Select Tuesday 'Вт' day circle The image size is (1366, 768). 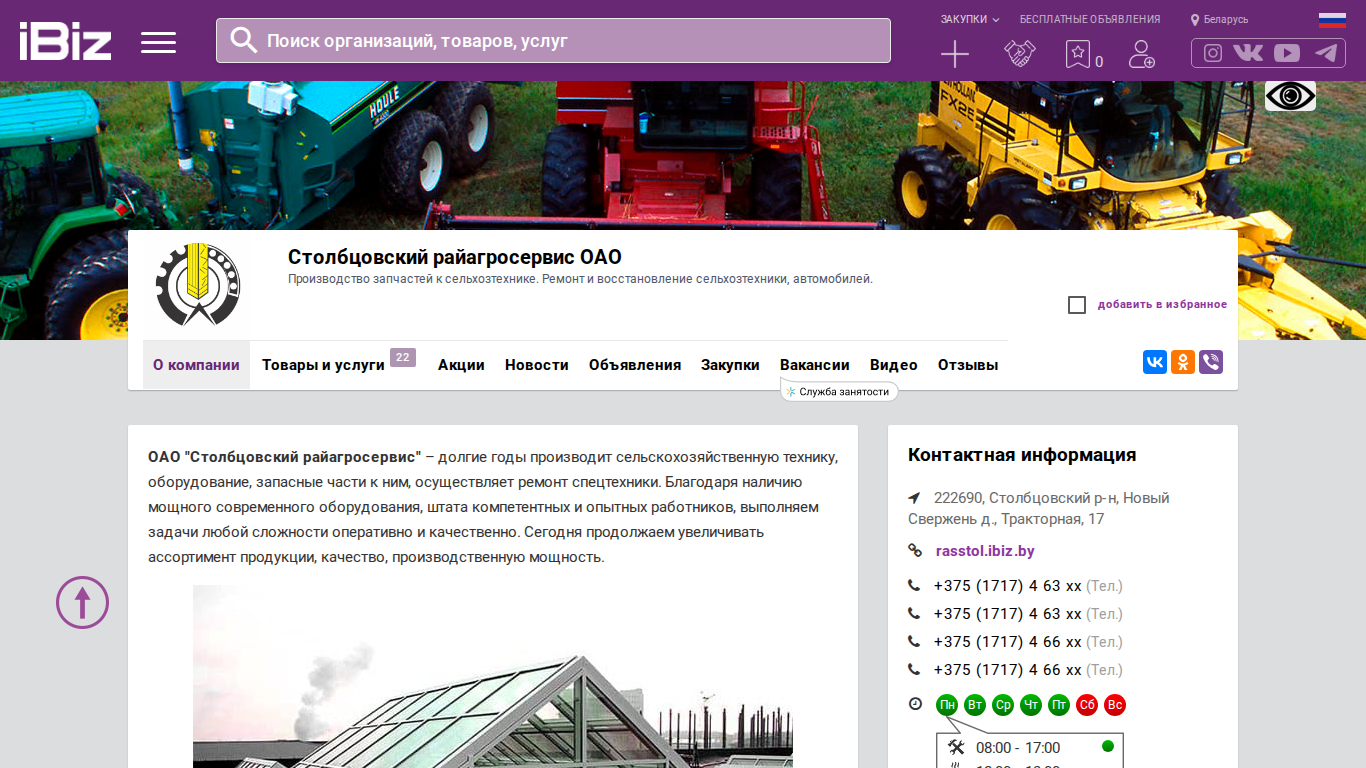coord(975,705)
